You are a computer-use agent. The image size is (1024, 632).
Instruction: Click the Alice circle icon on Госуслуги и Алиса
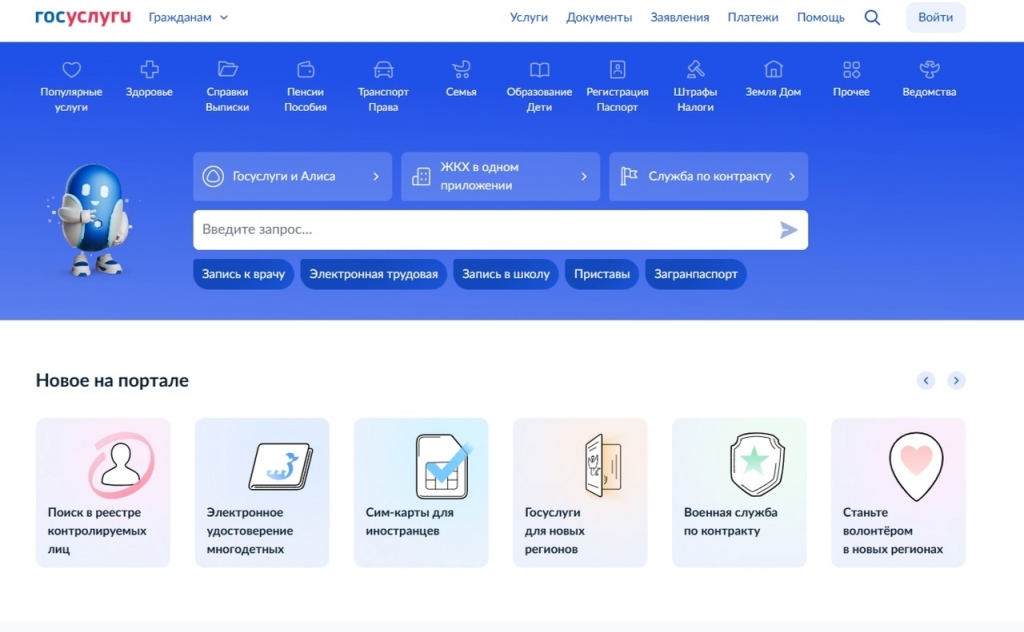(213, 176)
